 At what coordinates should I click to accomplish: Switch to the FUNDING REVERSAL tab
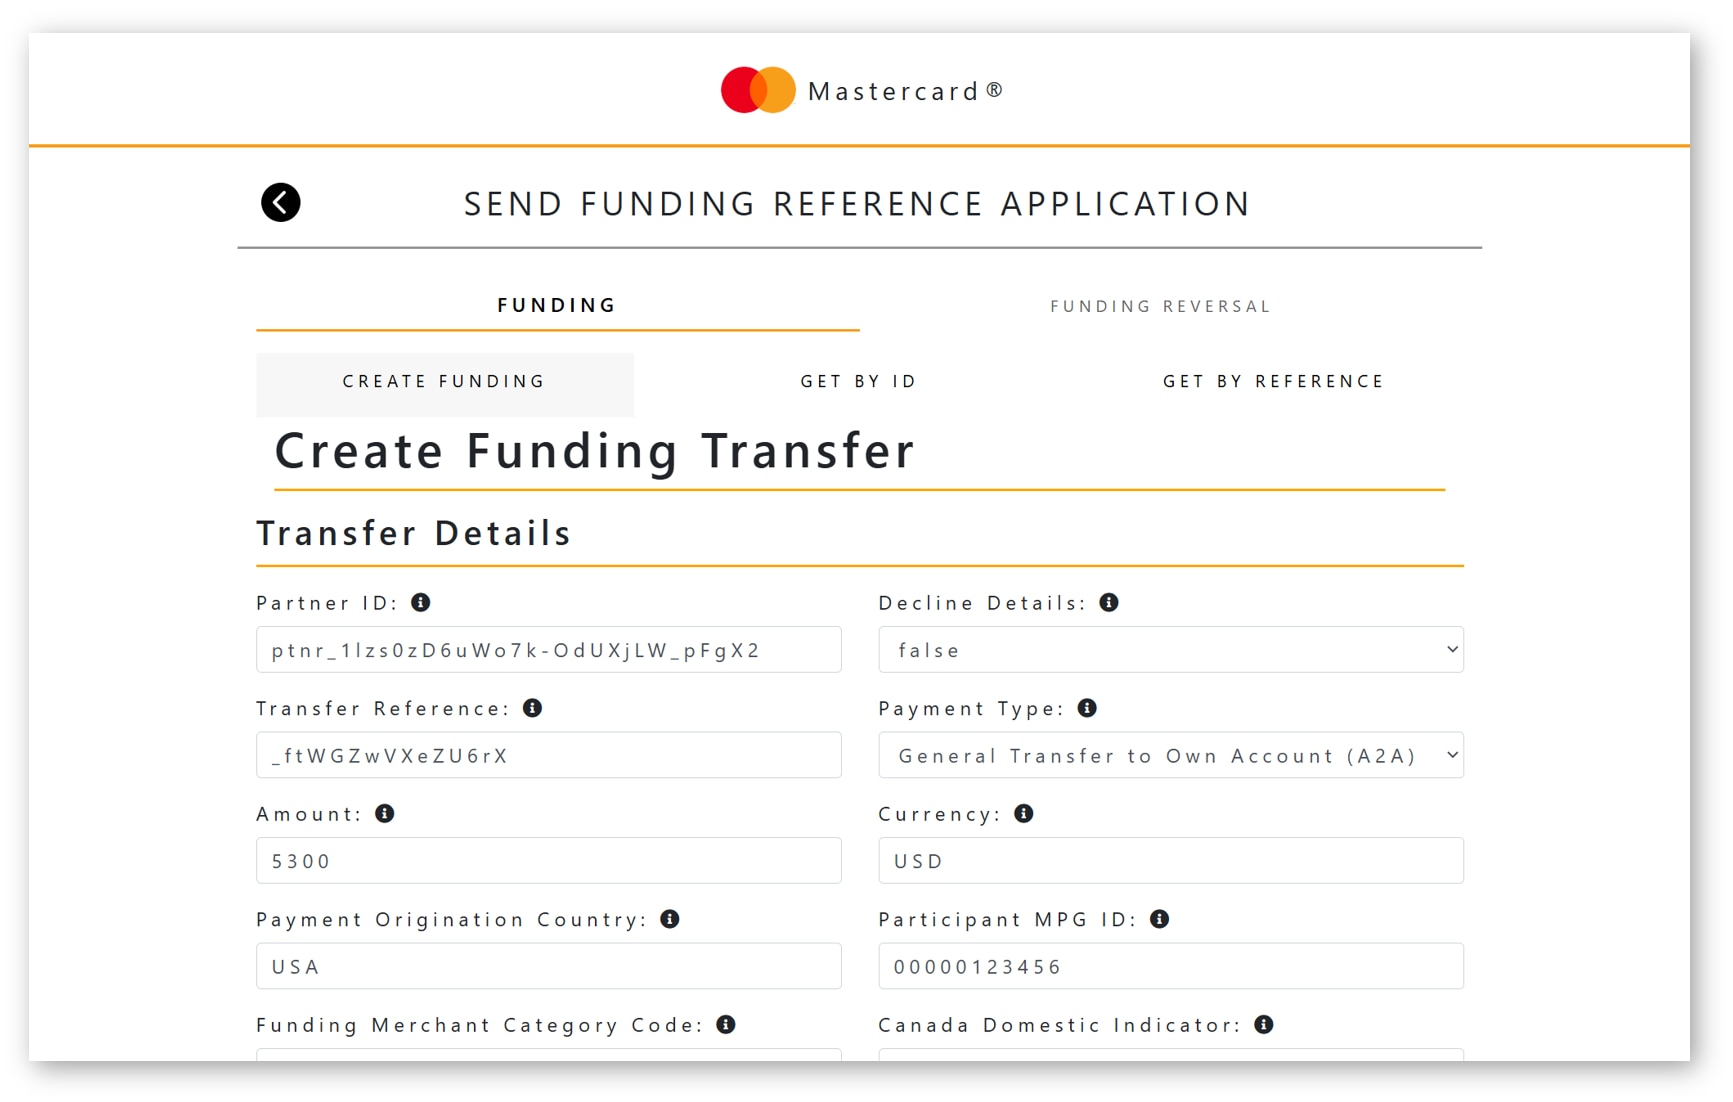pos(1159,306)
